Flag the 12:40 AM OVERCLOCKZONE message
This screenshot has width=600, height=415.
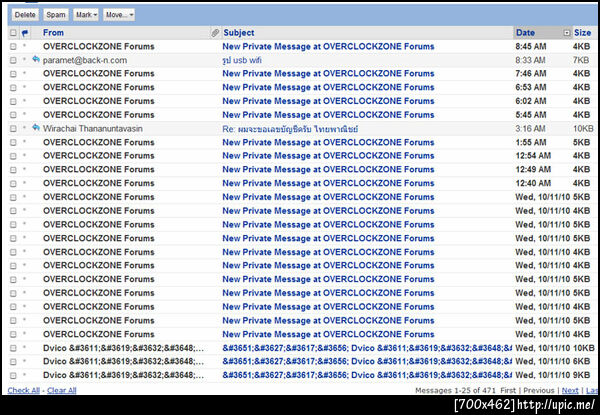(x=25, y=182)
